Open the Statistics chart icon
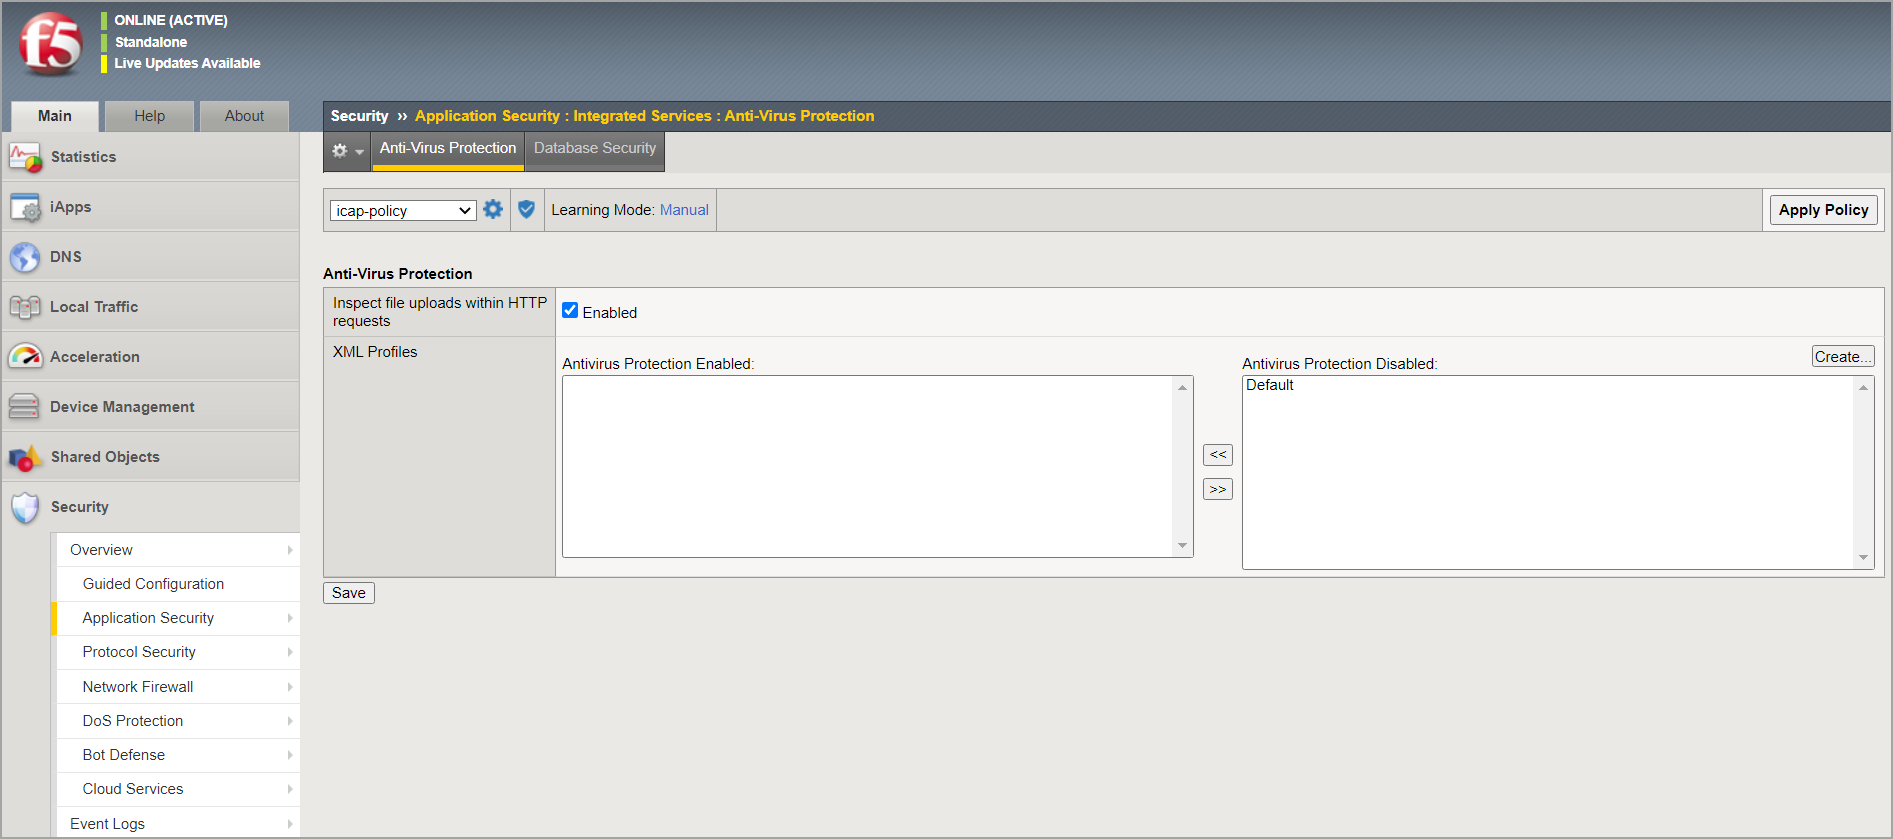The height and width of the screenshot is (839, 1893). [25, 157]
